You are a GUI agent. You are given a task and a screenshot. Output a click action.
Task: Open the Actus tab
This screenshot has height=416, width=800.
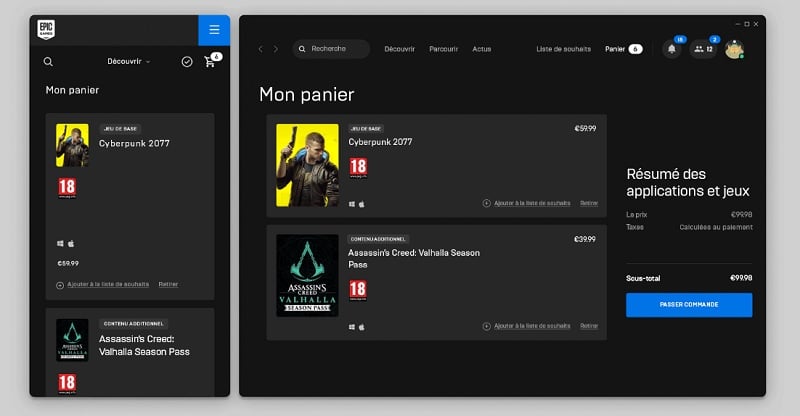coord(482,49)
